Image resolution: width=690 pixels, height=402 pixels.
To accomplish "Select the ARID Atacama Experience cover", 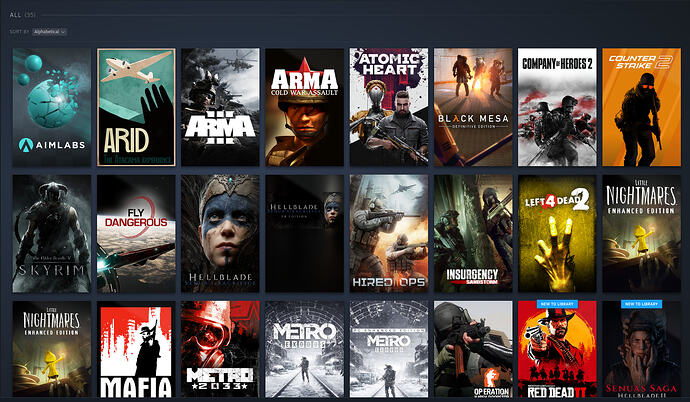I will coord(136,107).
